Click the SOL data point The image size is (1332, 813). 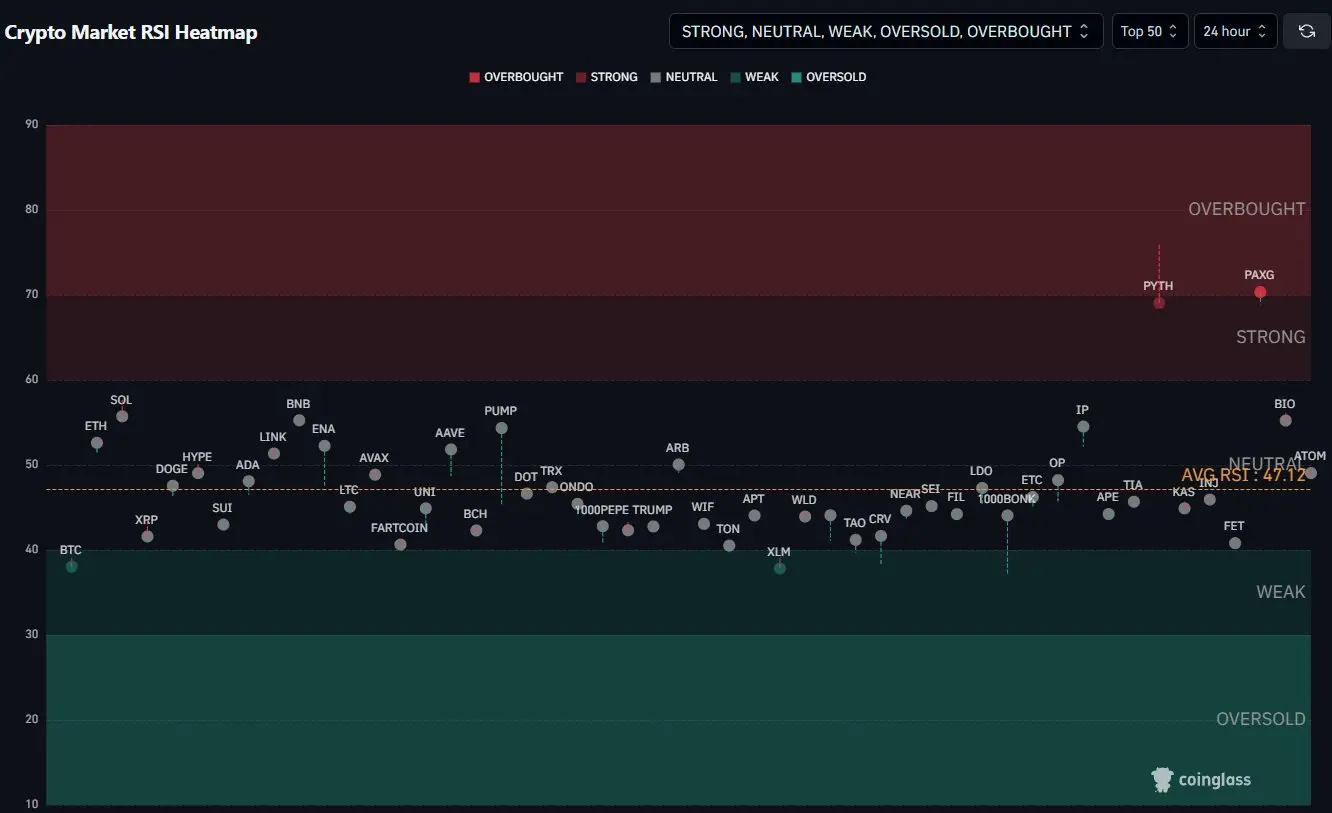pos(122,416)
